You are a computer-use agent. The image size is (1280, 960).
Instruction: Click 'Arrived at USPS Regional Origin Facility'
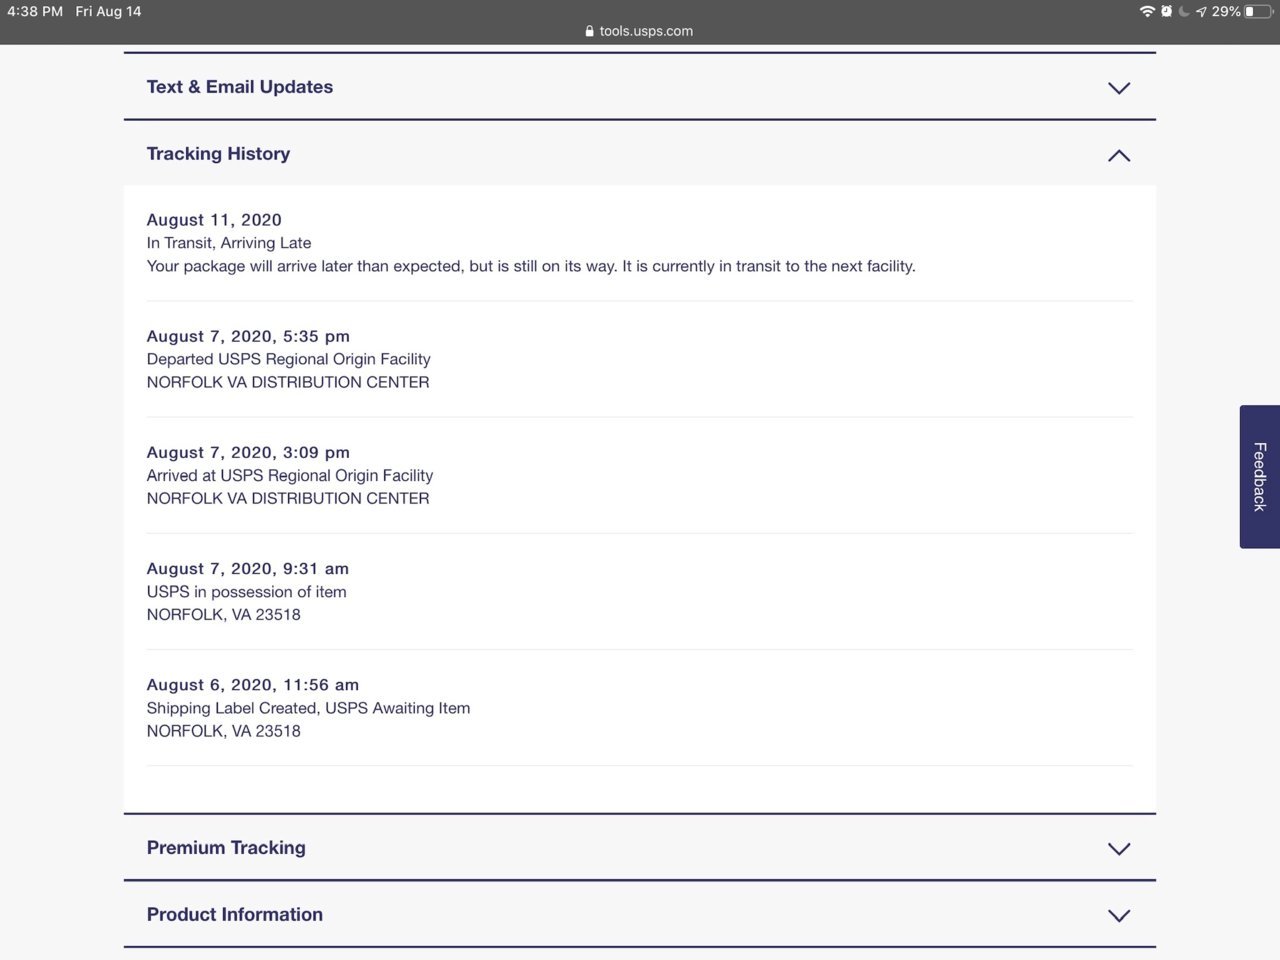(290, 475)
